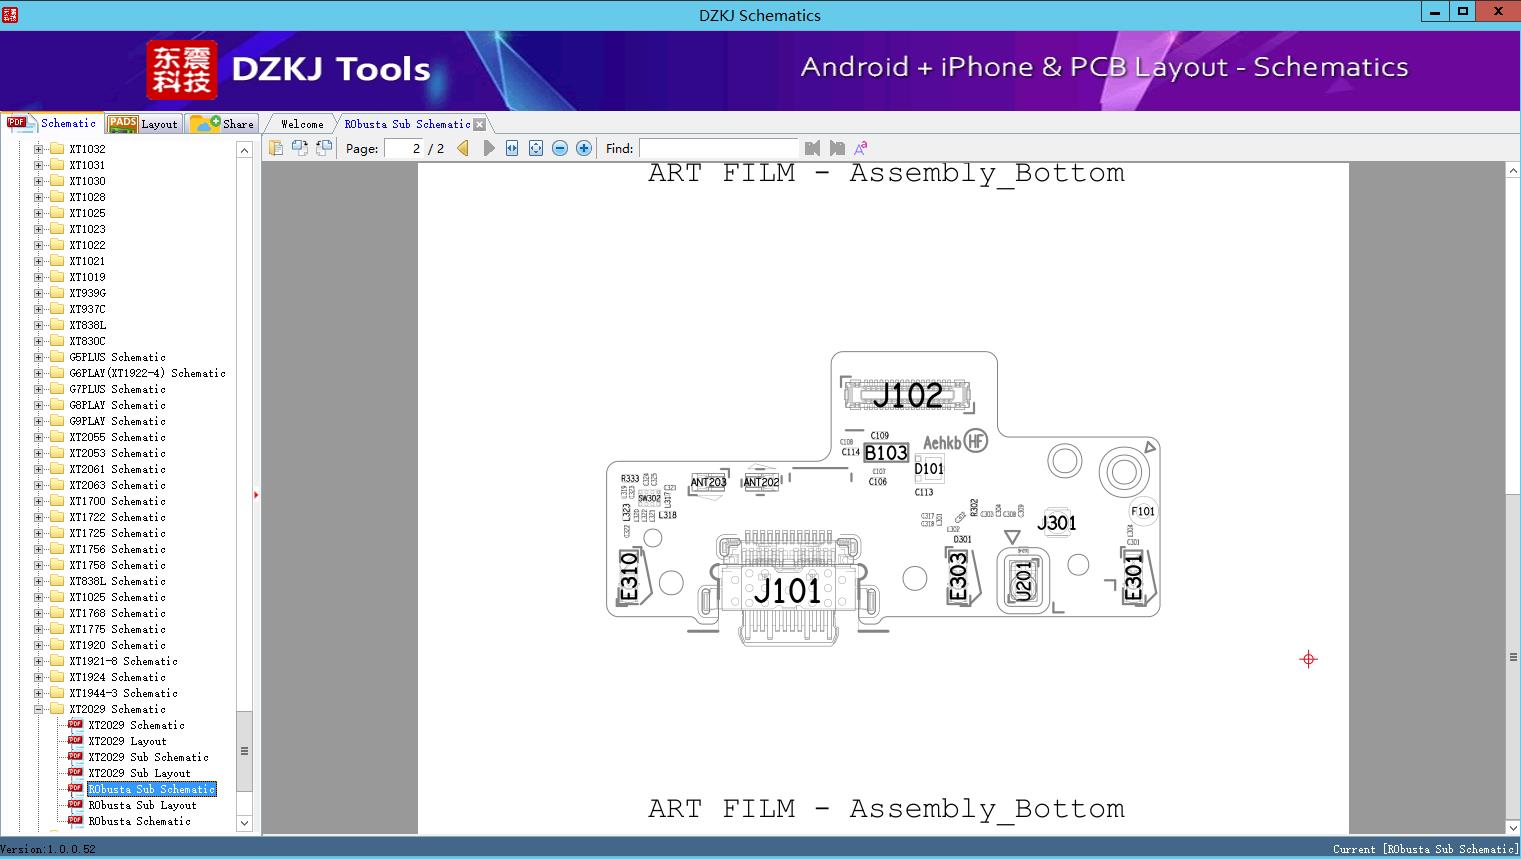Click the copy-document icon in PDF toolbar
This screenshot has width=1521, height=859.
point(276,148)
